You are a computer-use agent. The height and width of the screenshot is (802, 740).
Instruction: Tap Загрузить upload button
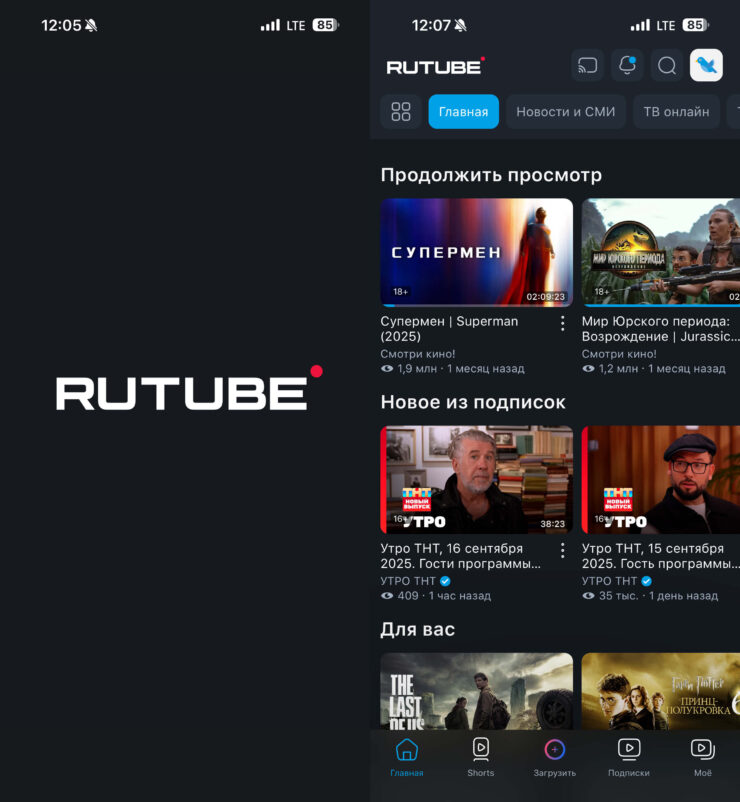tap(554, 758)
